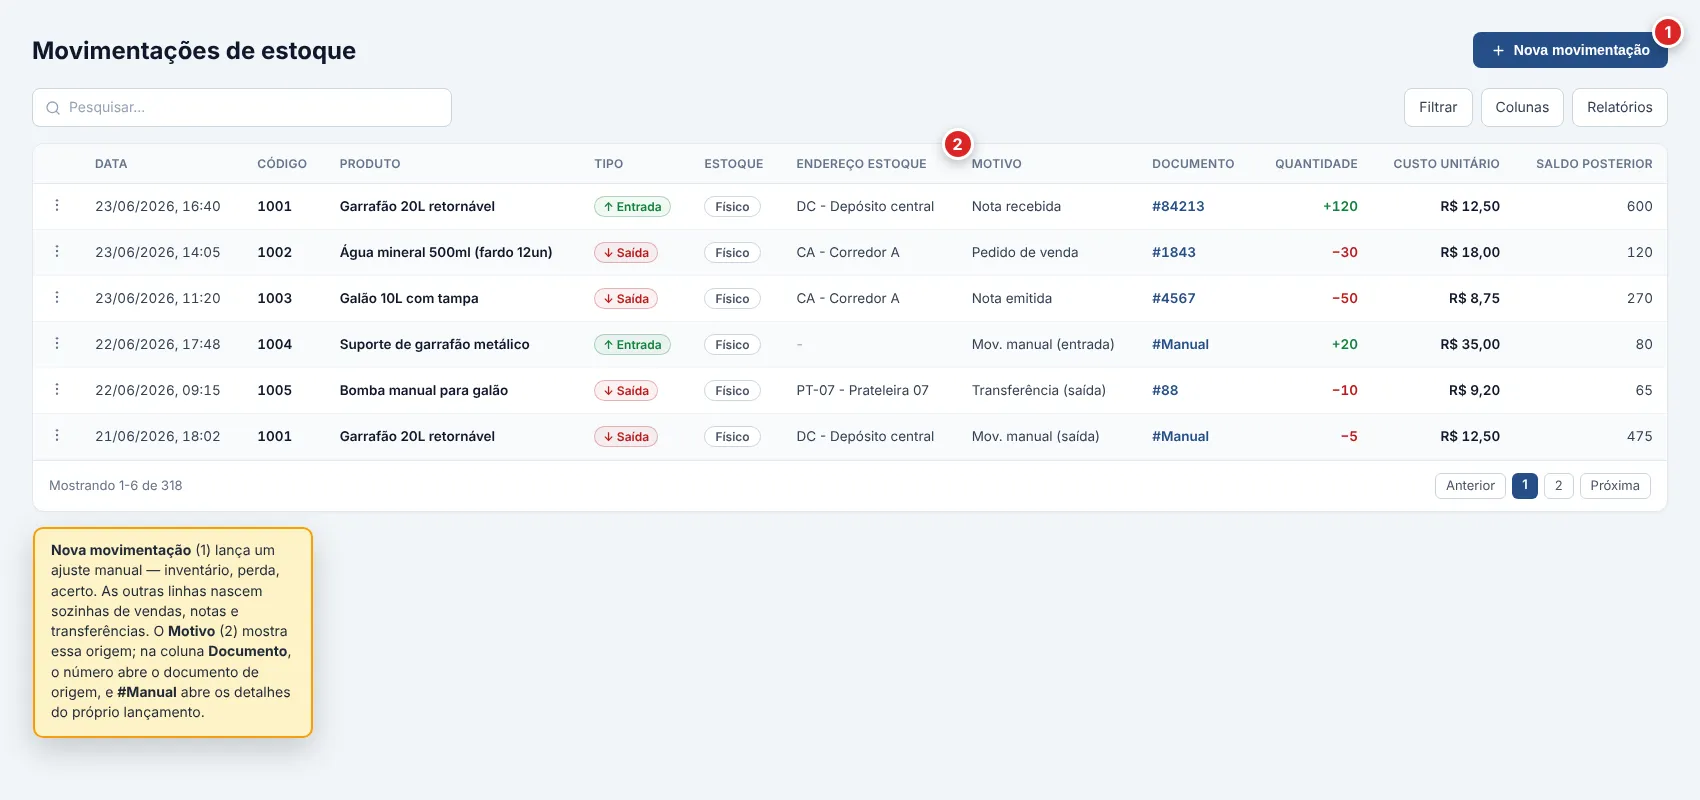Click Físico badge in Bomba manual row
The image size is (1700, 800).
pyautogui.click(x=732, y=391)
